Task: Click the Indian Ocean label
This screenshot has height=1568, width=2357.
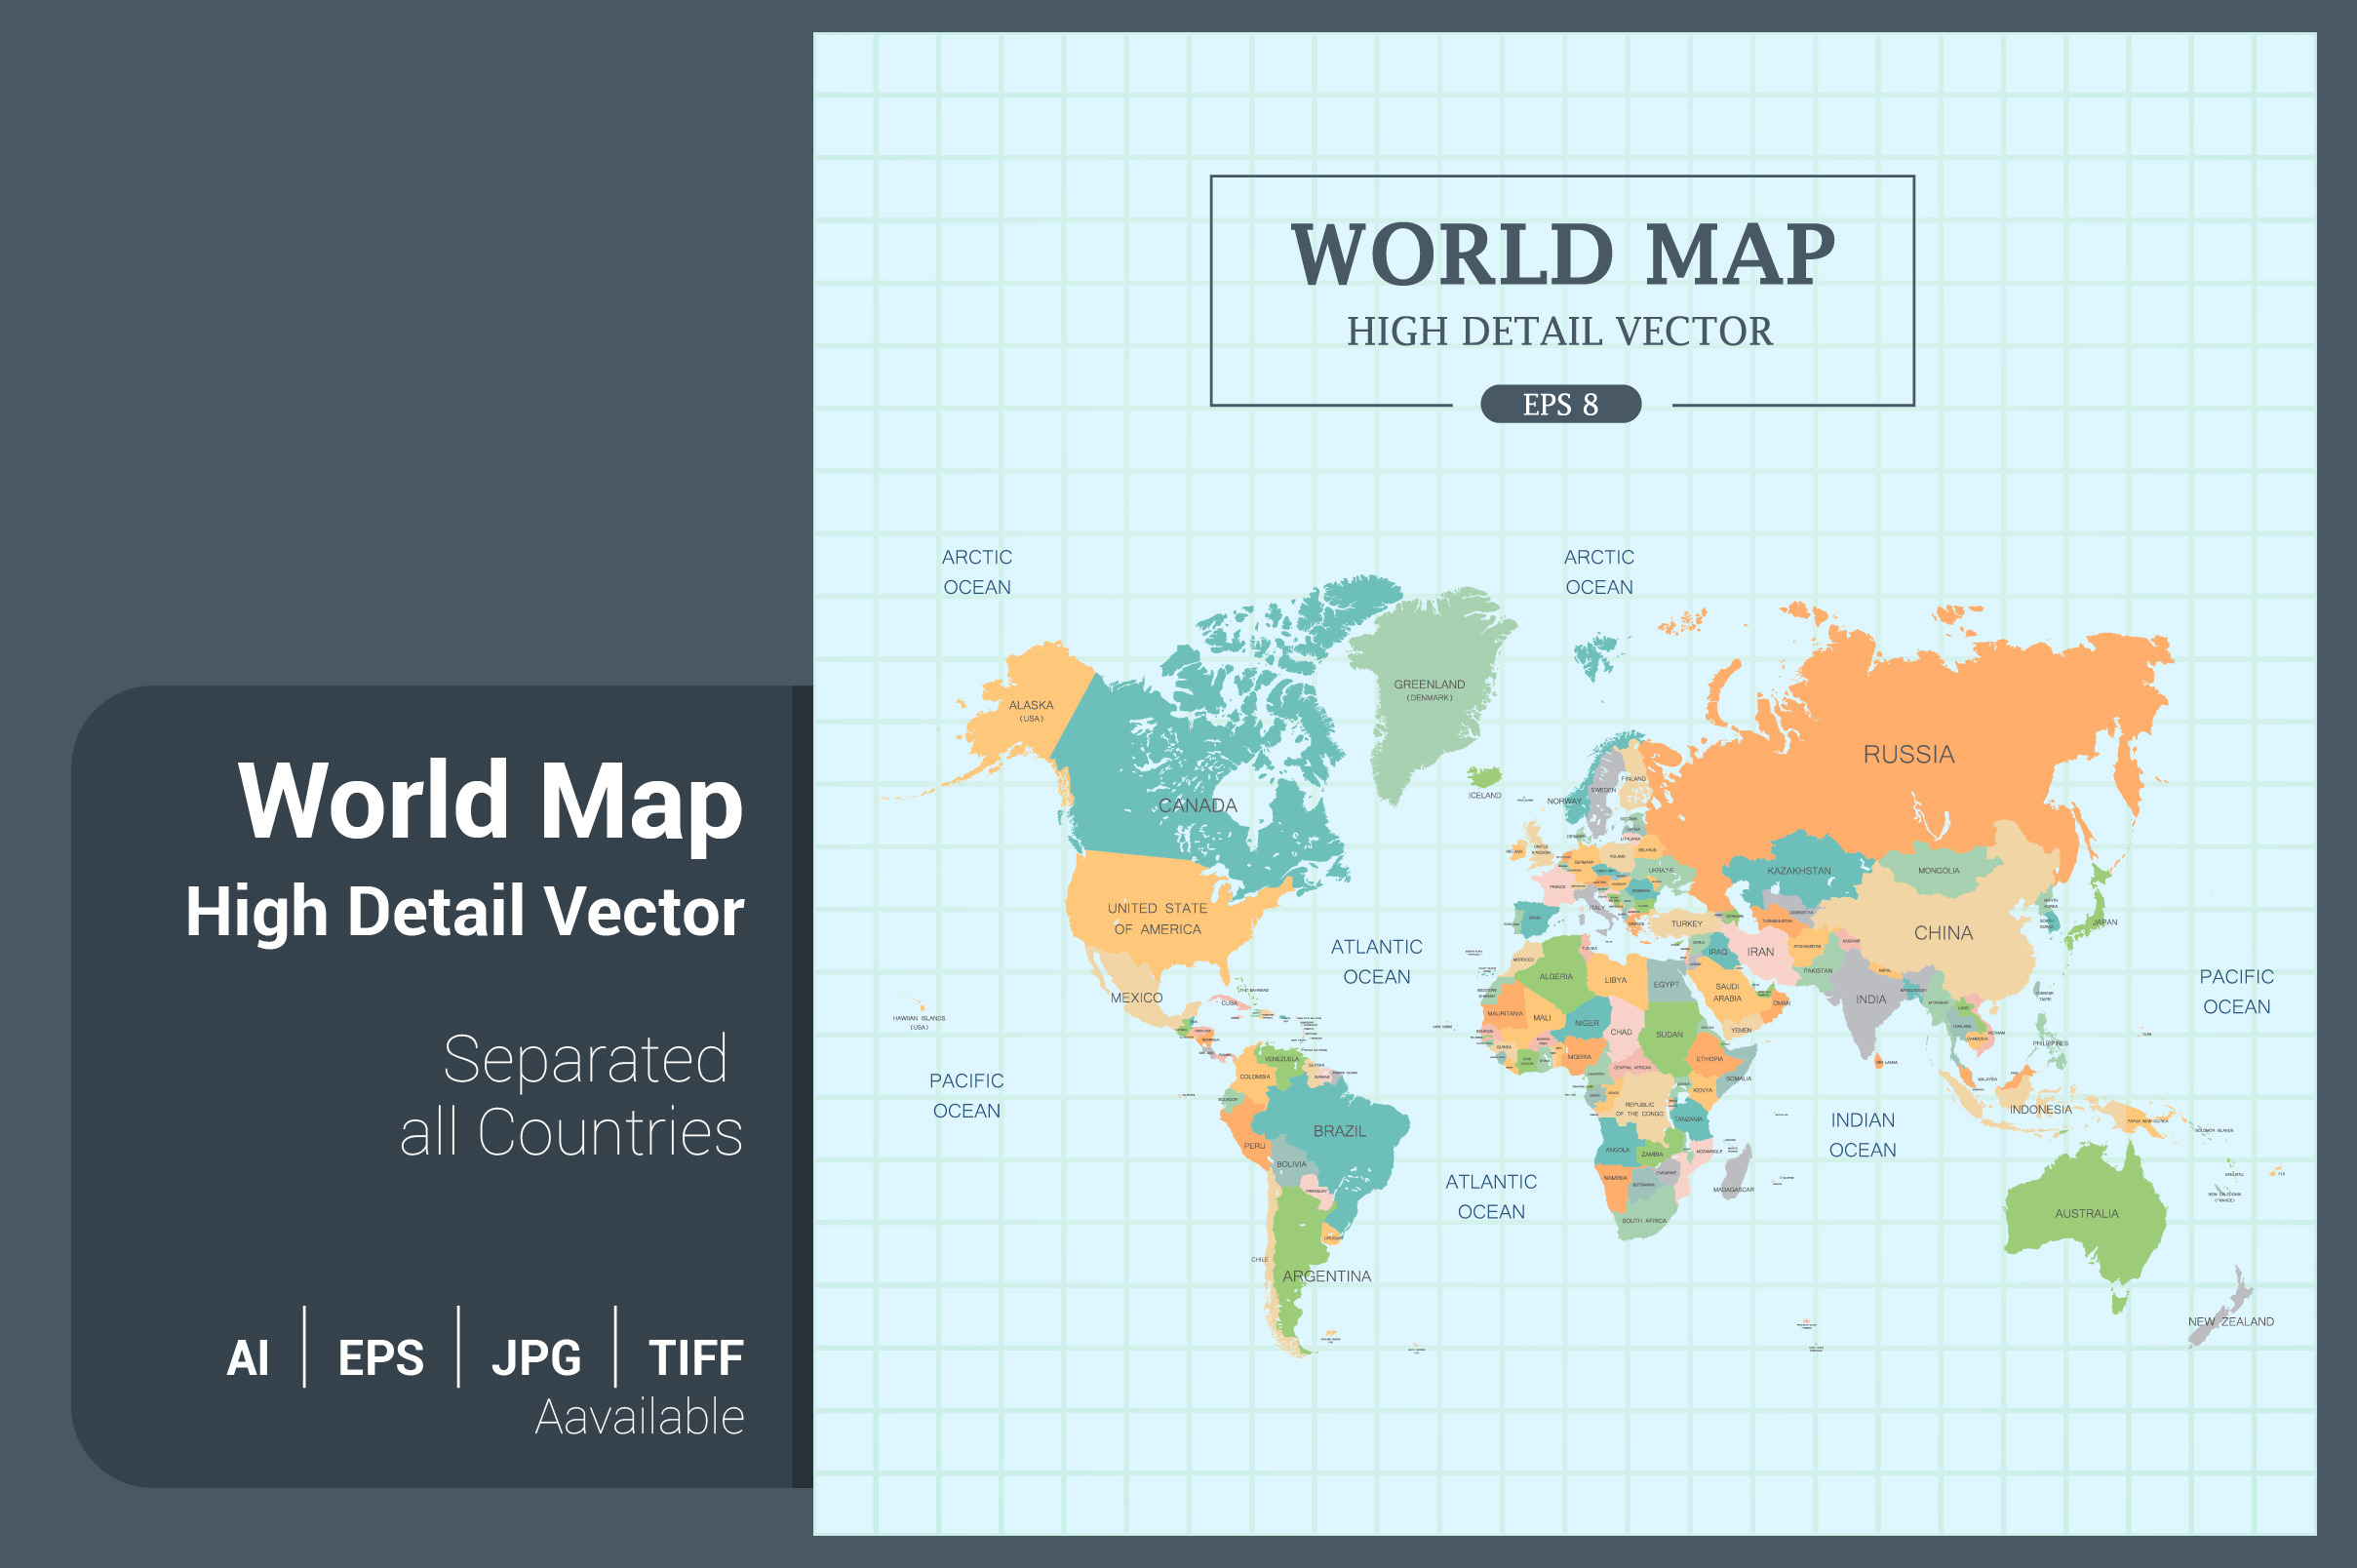Action: point(1862,1135)
